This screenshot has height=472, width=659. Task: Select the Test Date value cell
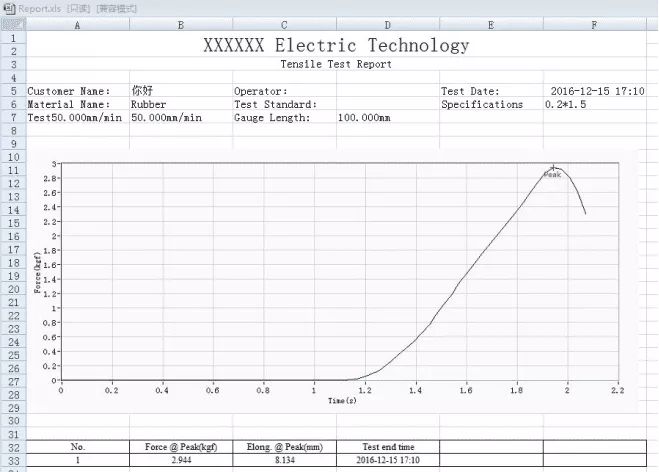tap(596, 91)
